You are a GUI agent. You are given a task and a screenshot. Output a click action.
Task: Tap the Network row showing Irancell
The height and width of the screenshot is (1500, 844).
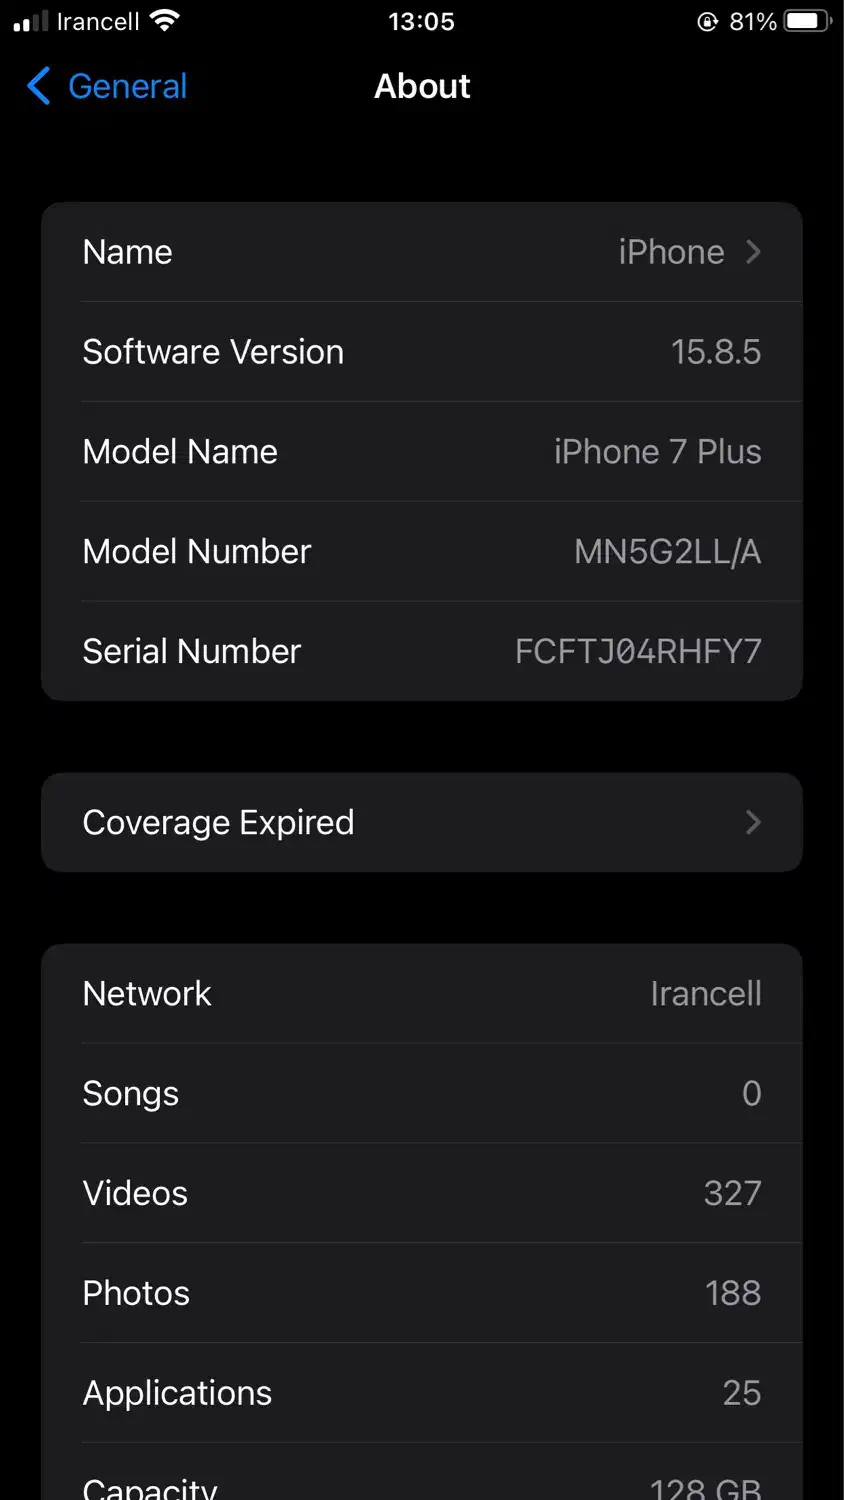420,994
